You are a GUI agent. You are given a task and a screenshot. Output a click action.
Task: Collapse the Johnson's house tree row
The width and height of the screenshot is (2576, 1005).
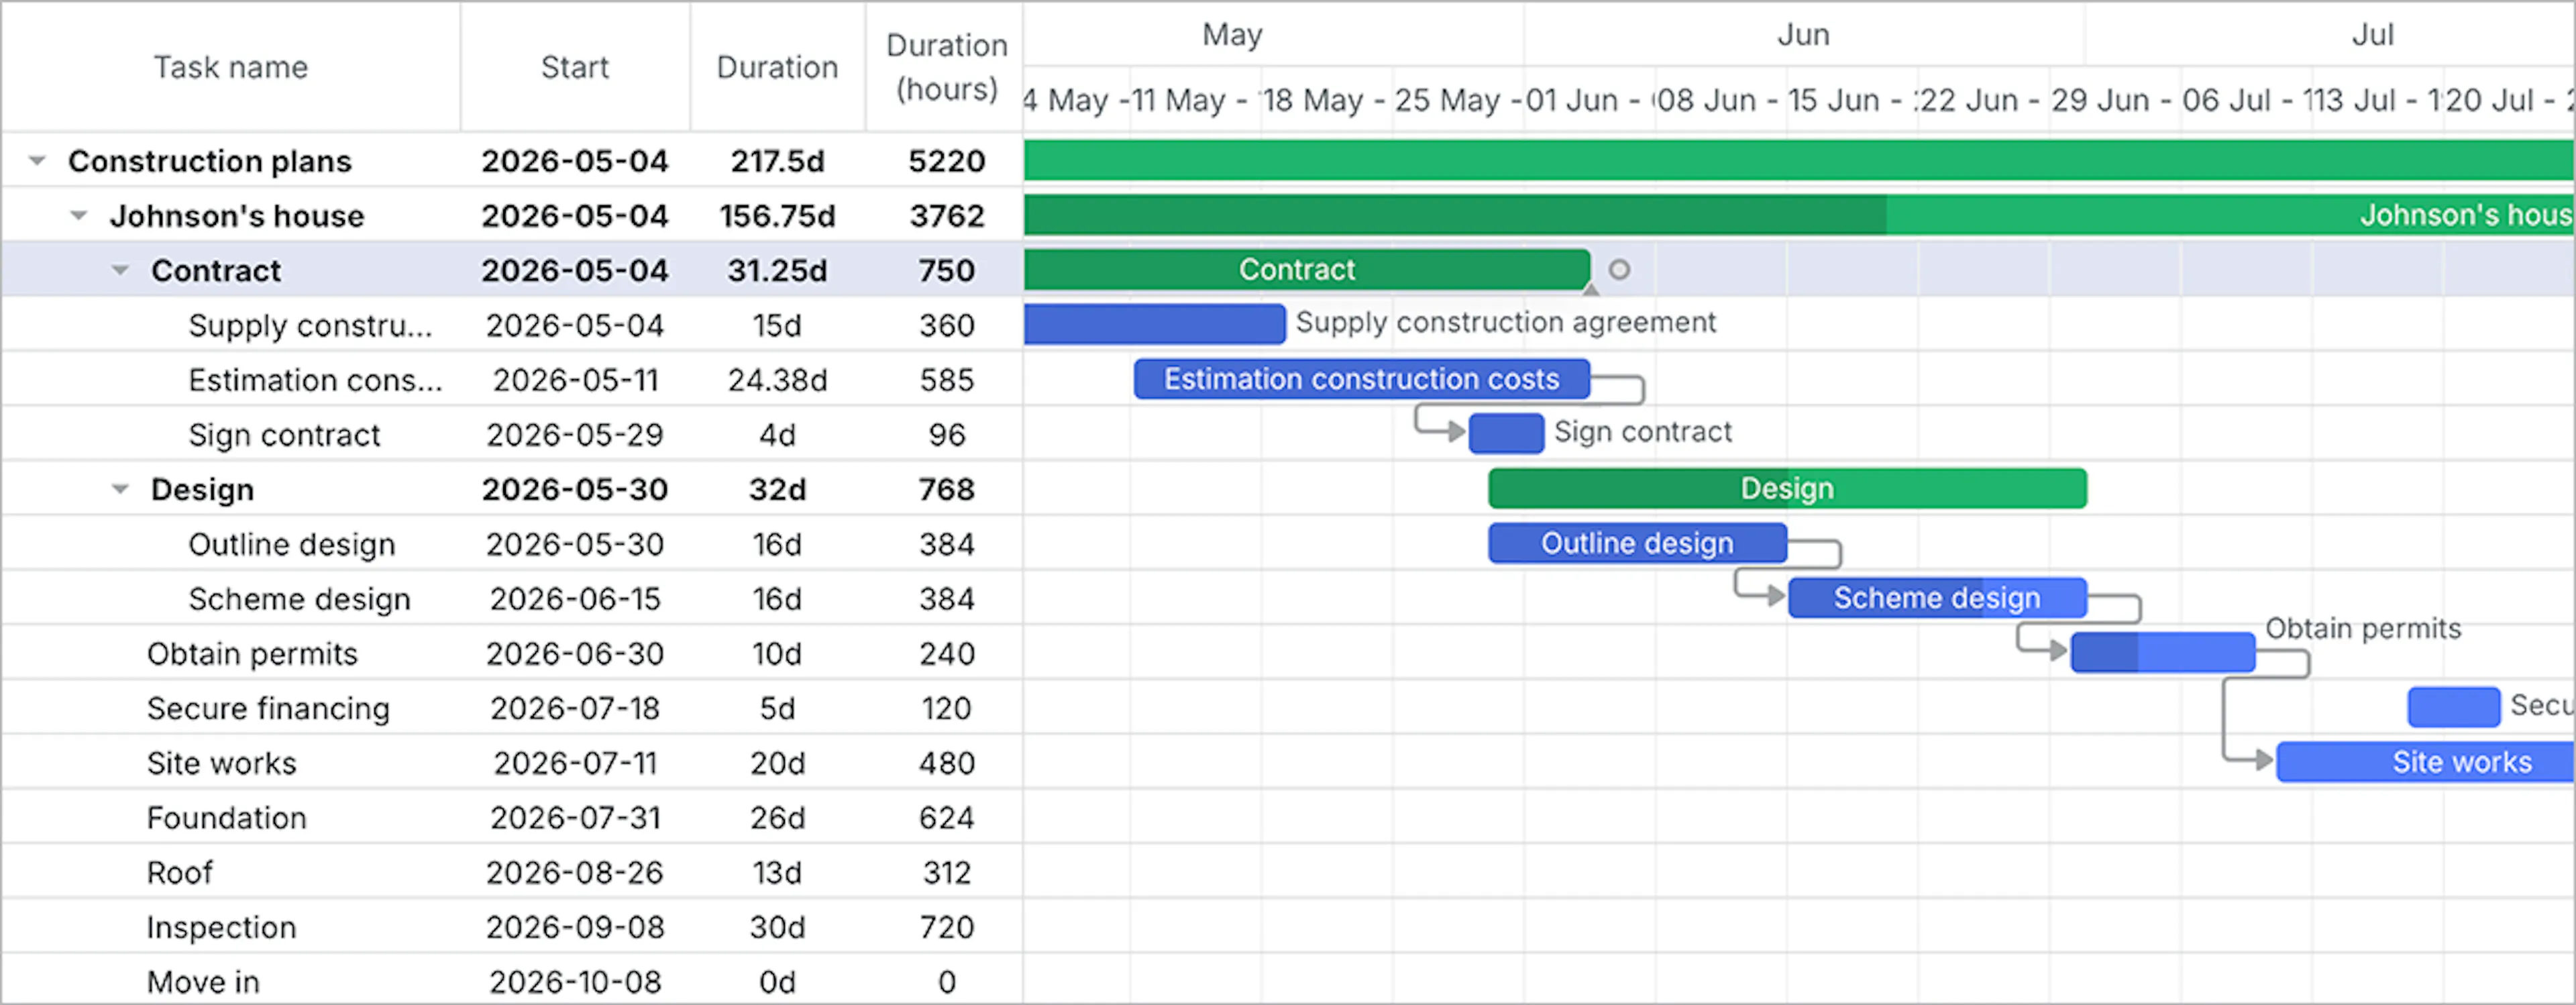(x=79, y=215)
